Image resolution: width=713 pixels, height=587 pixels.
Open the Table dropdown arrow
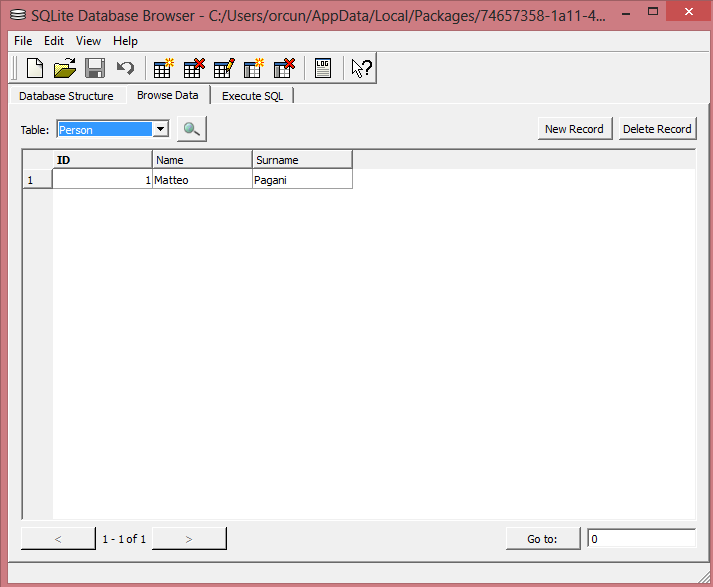pos(160,129)
